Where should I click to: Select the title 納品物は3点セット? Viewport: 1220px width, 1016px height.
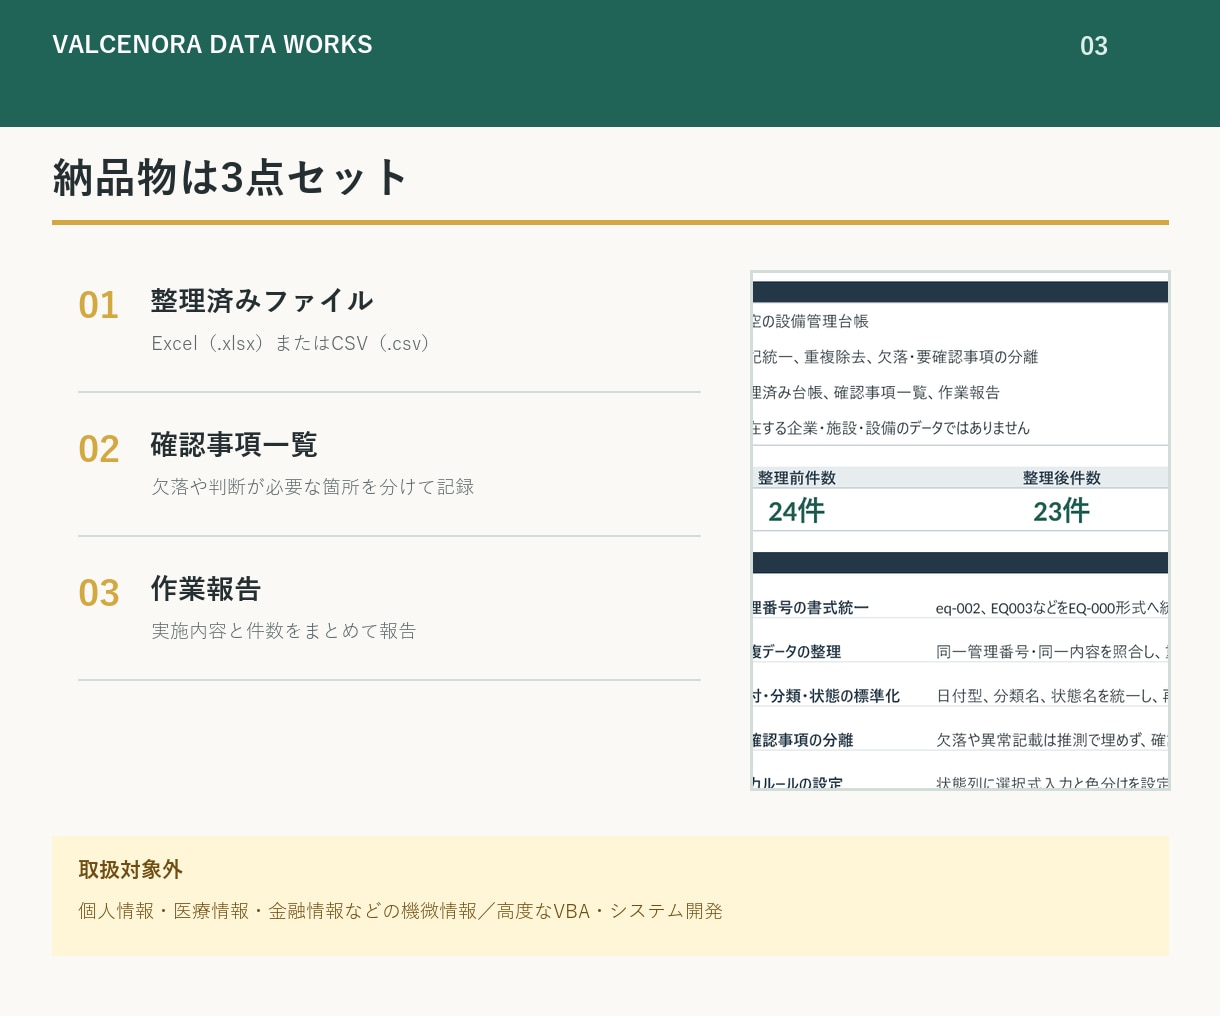click(x=230, y=177)
